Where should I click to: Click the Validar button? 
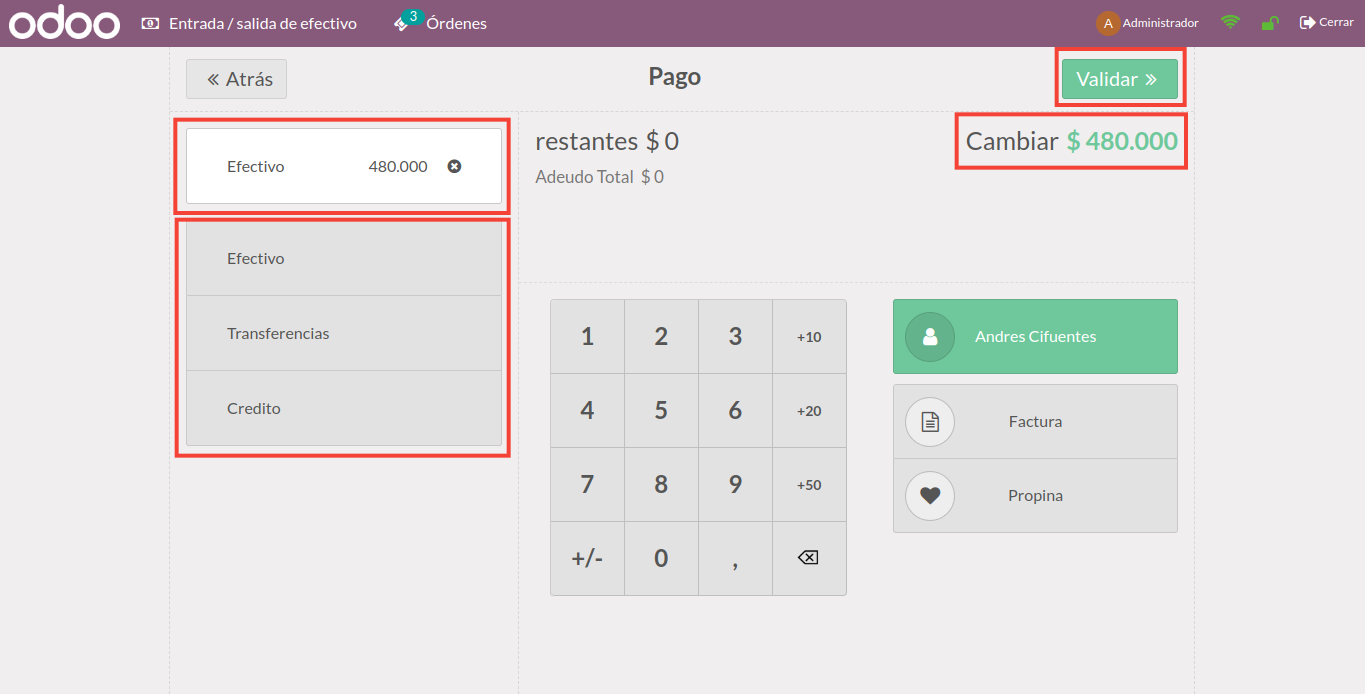point(1119,80)
